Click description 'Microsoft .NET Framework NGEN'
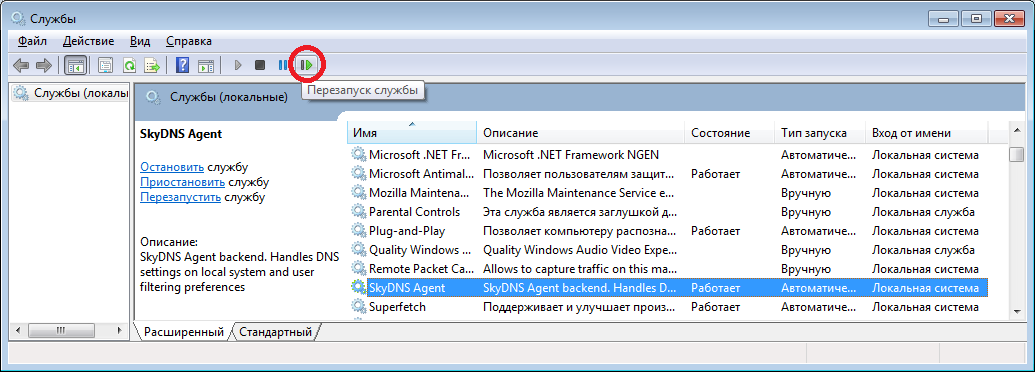 pyautogui.click(x=571, y=154)
